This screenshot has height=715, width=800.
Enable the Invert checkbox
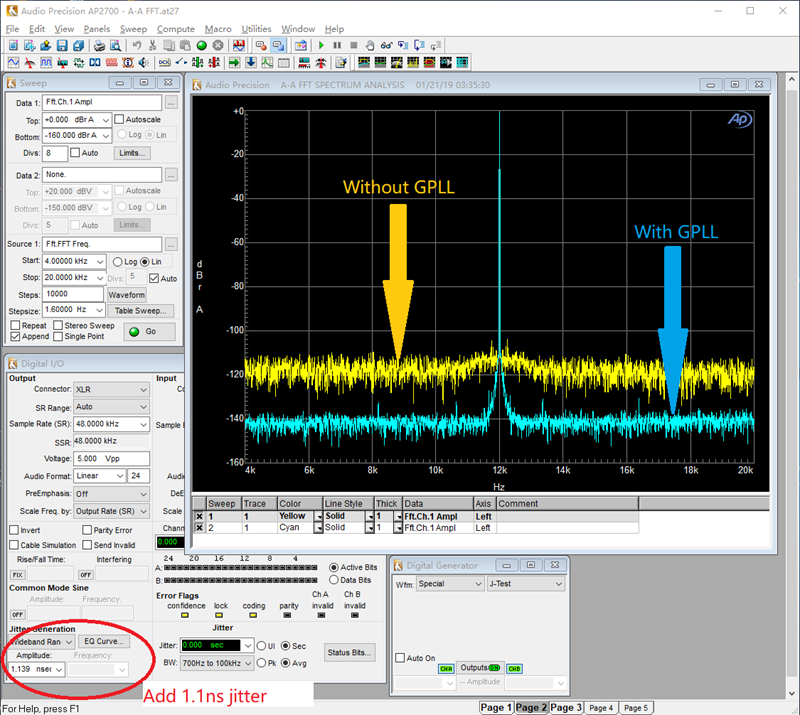[14, 530]
